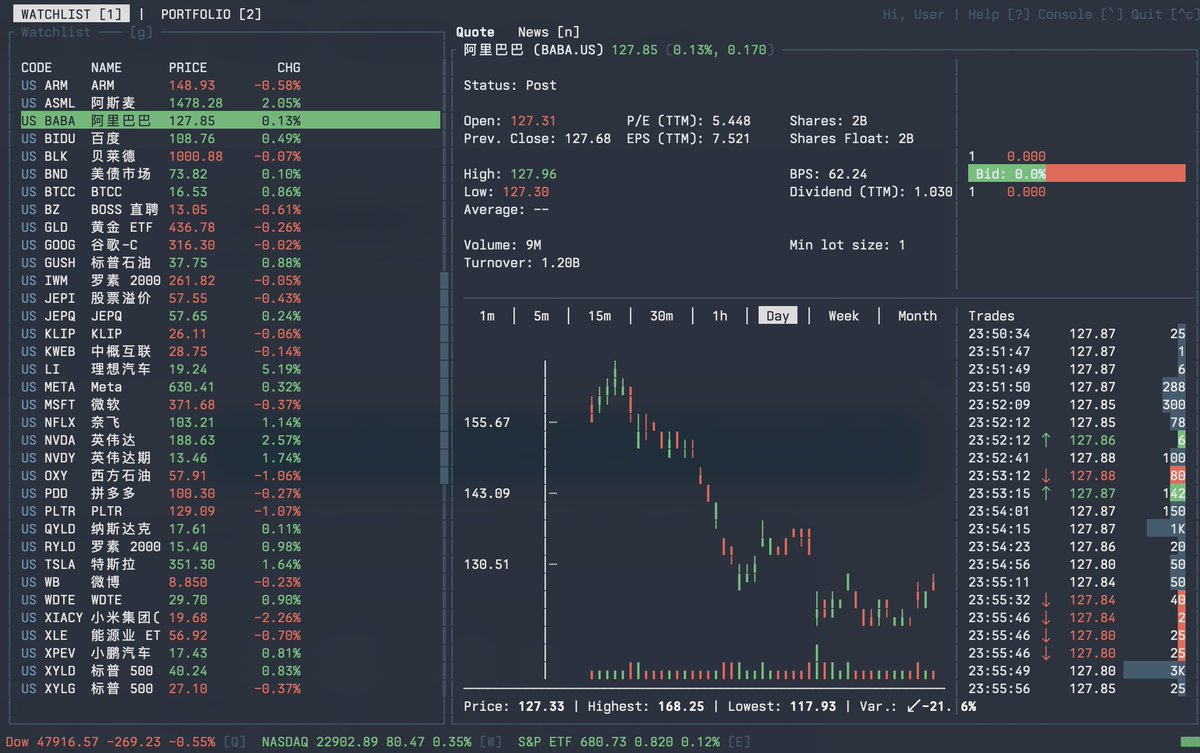Select the BTCC row in watchlist
The image size is (1200, 753).
coord(230,192)
